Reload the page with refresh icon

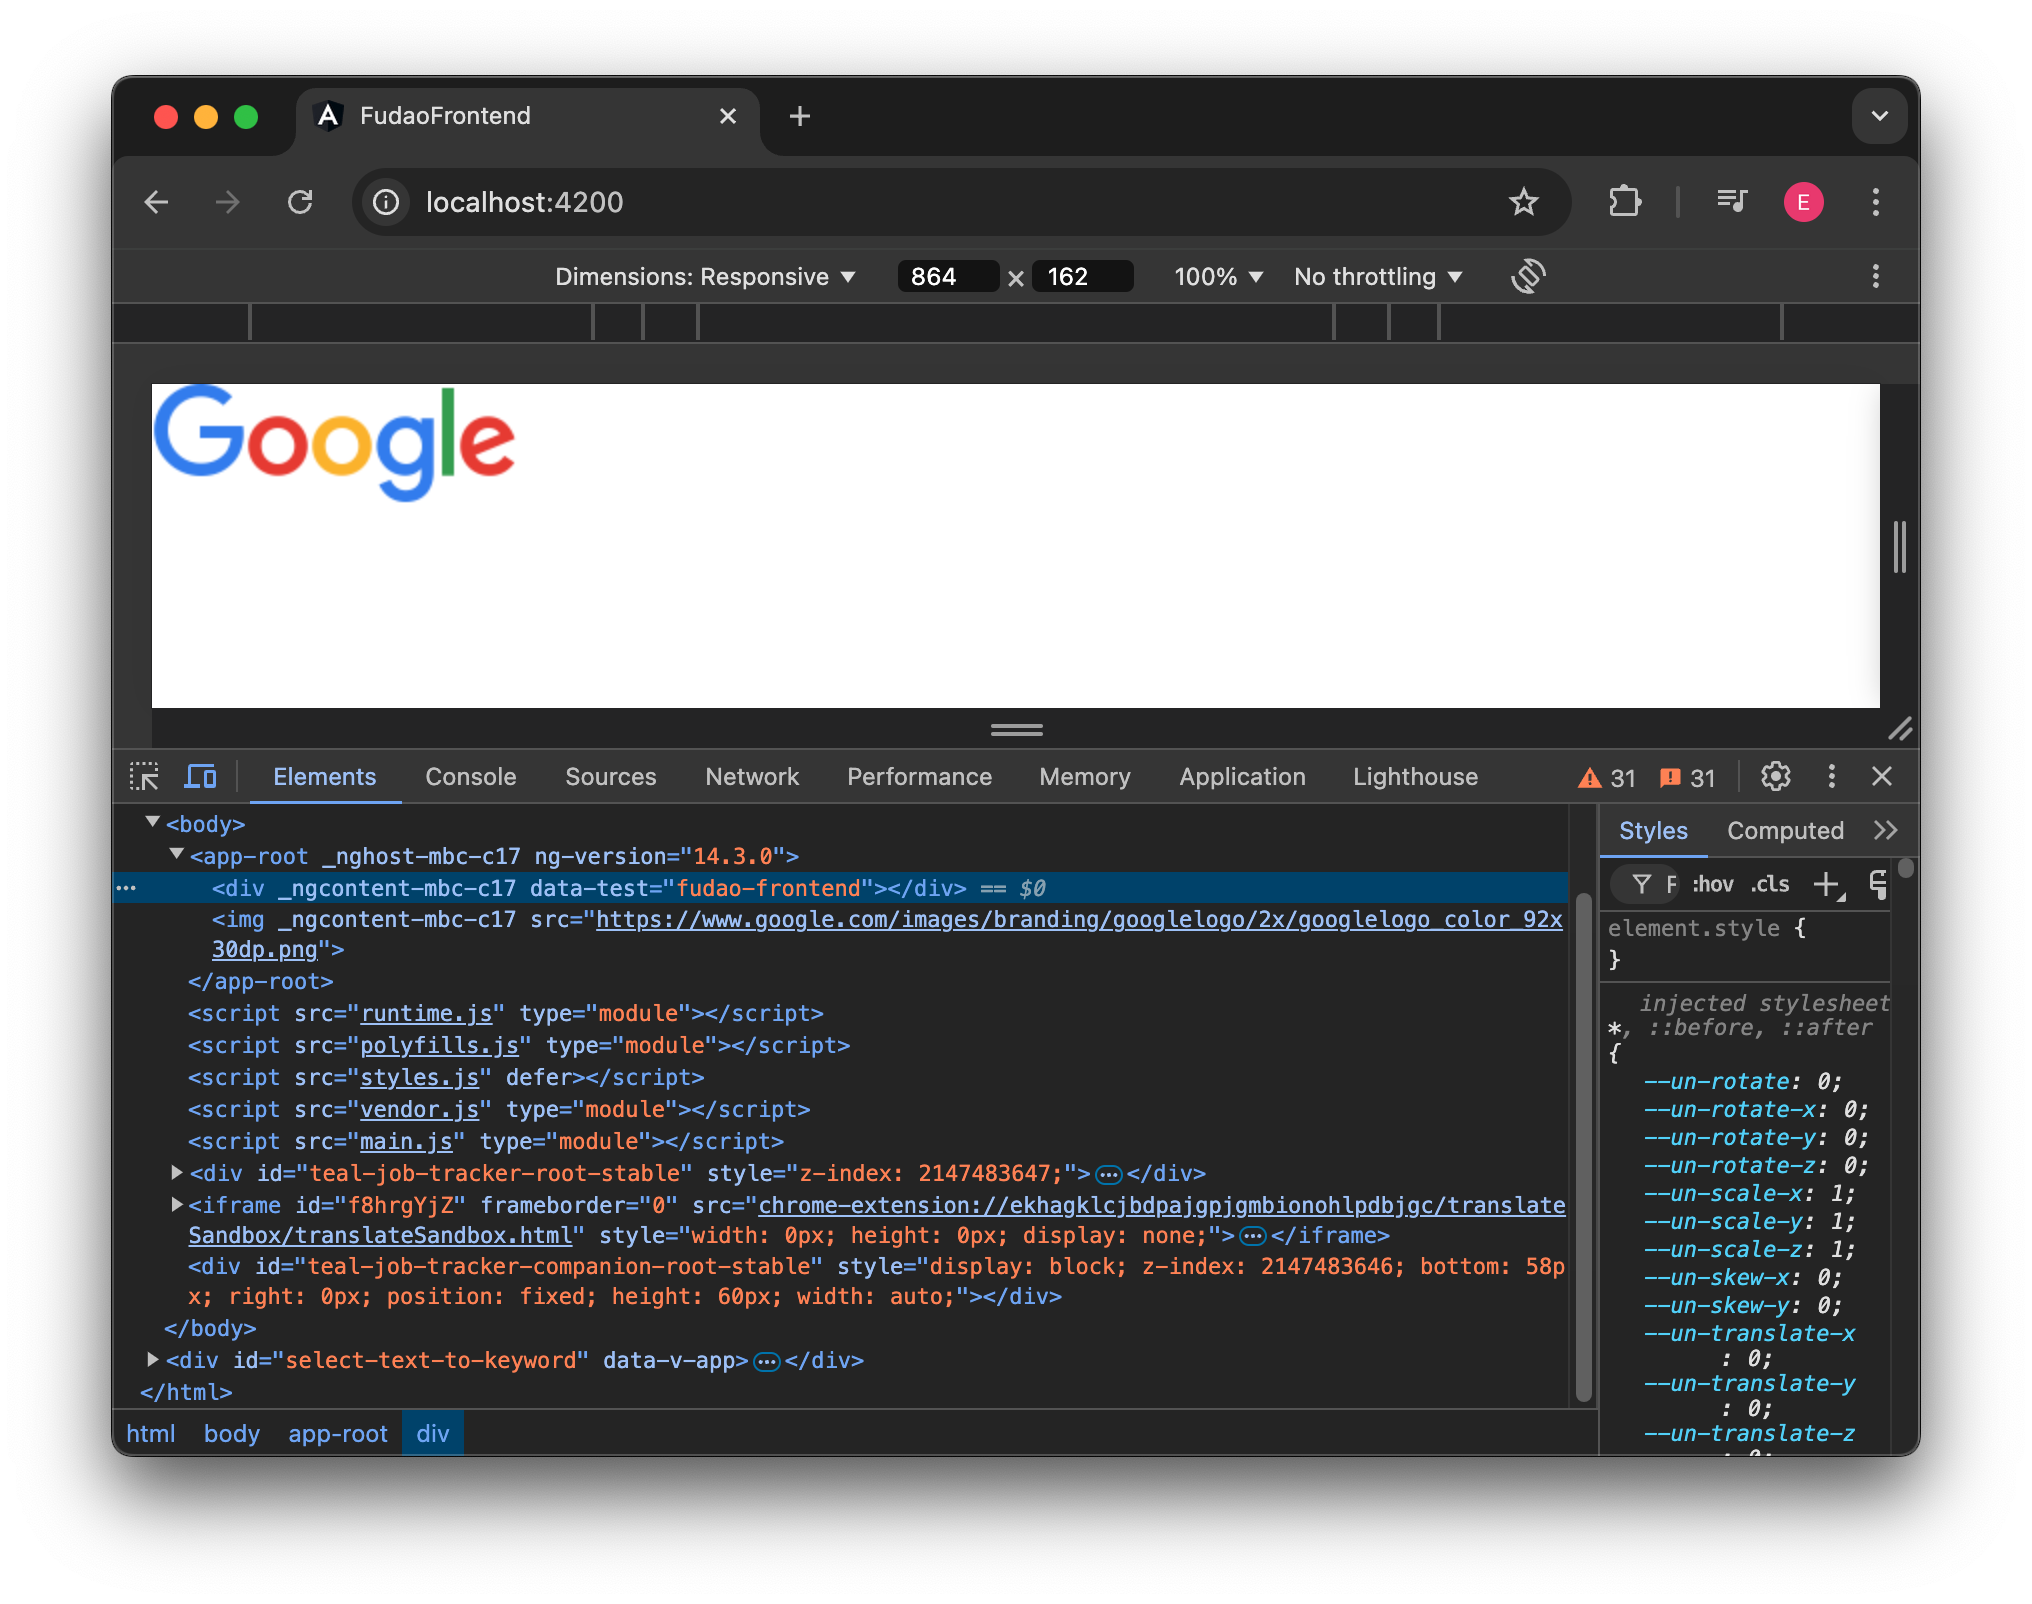[300, 202]
